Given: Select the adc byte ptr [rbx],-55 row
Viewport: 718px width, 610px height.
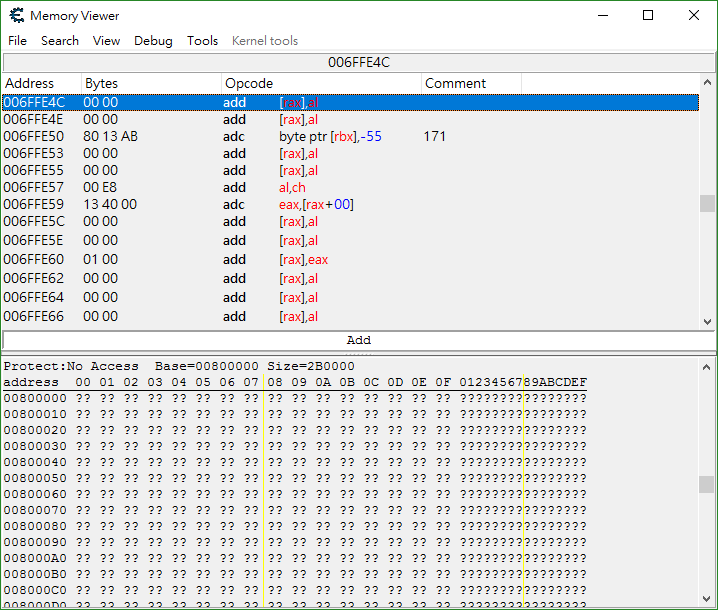Looking at the screenshot, I should coord(350,136).
